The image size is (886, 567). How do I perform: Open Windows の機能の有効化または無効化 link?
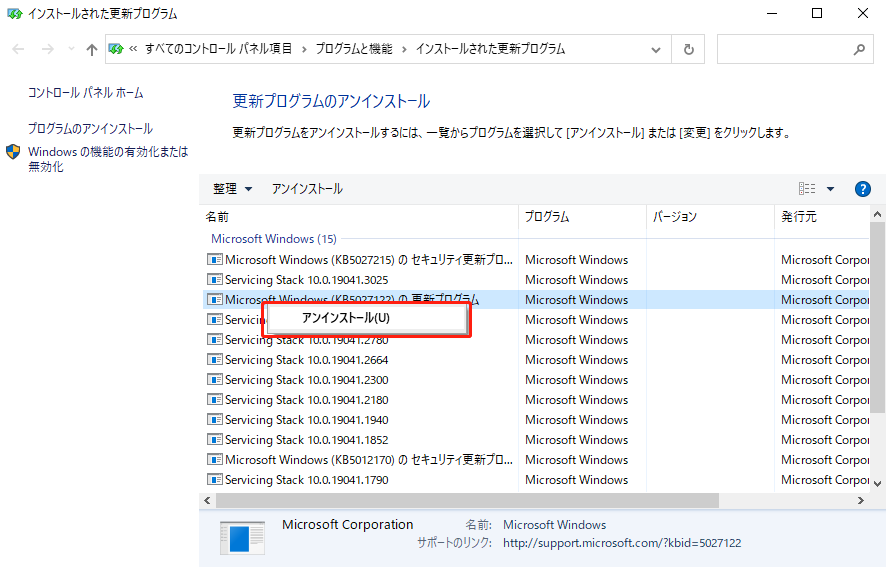[x=108, y=159]
